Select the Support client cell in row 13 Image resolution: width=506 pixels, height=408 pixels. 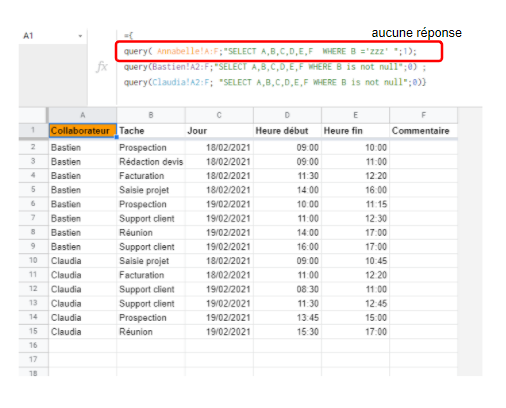[x=151, y=303]
